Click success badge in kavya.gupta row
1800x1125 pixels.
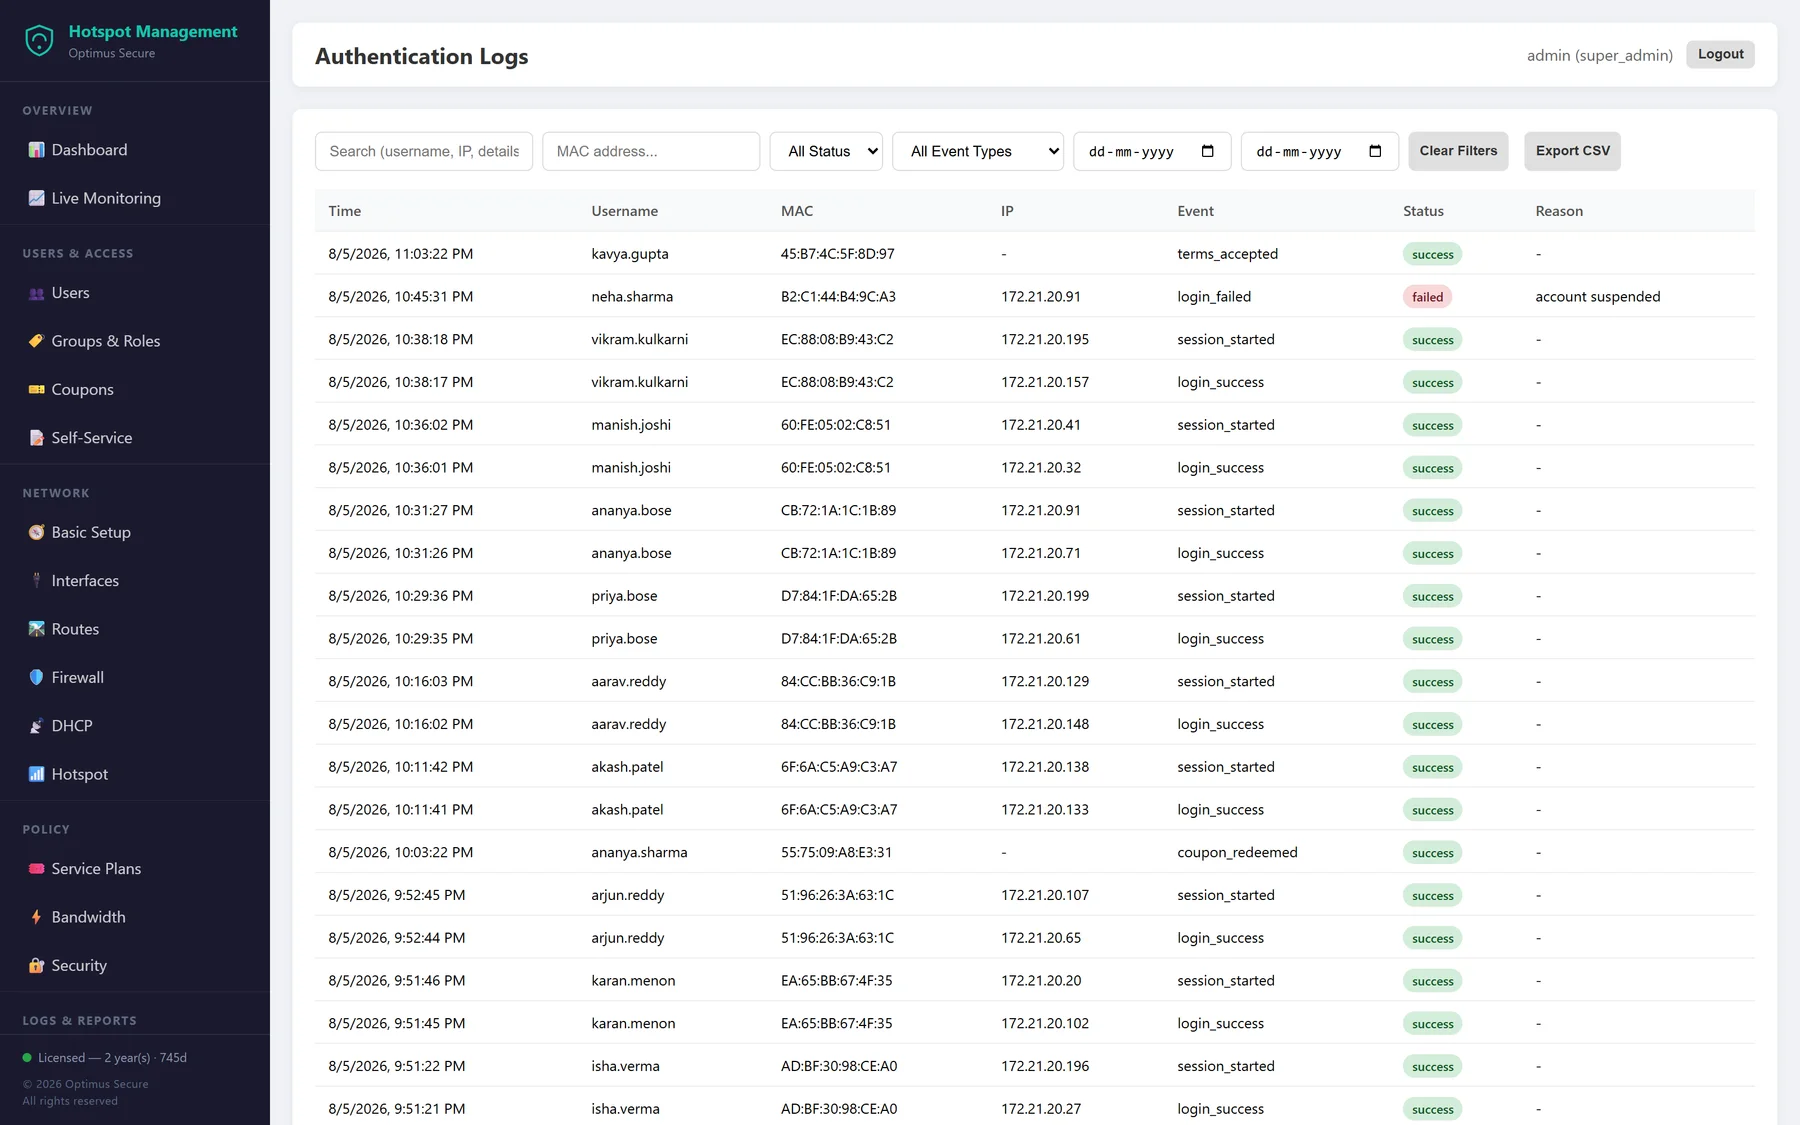click(1432, 254)
